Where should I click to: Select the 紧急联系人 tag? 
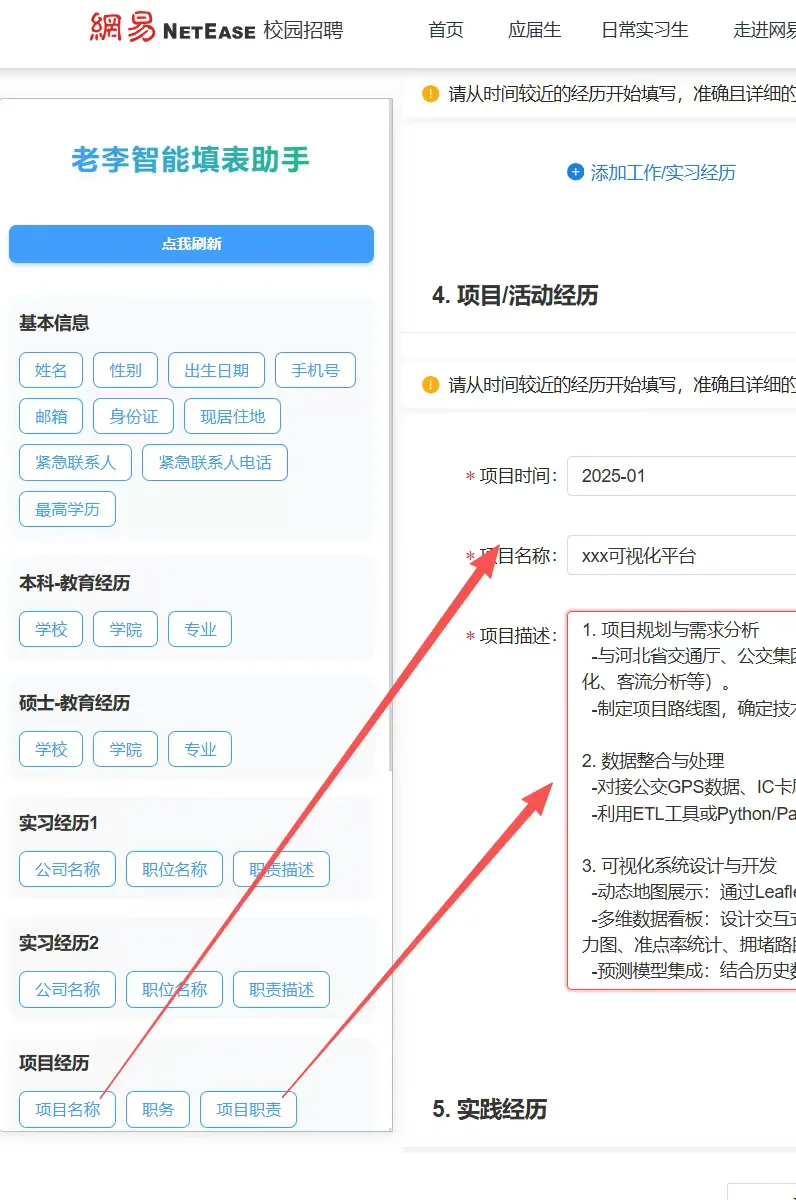tap(75, 462)
